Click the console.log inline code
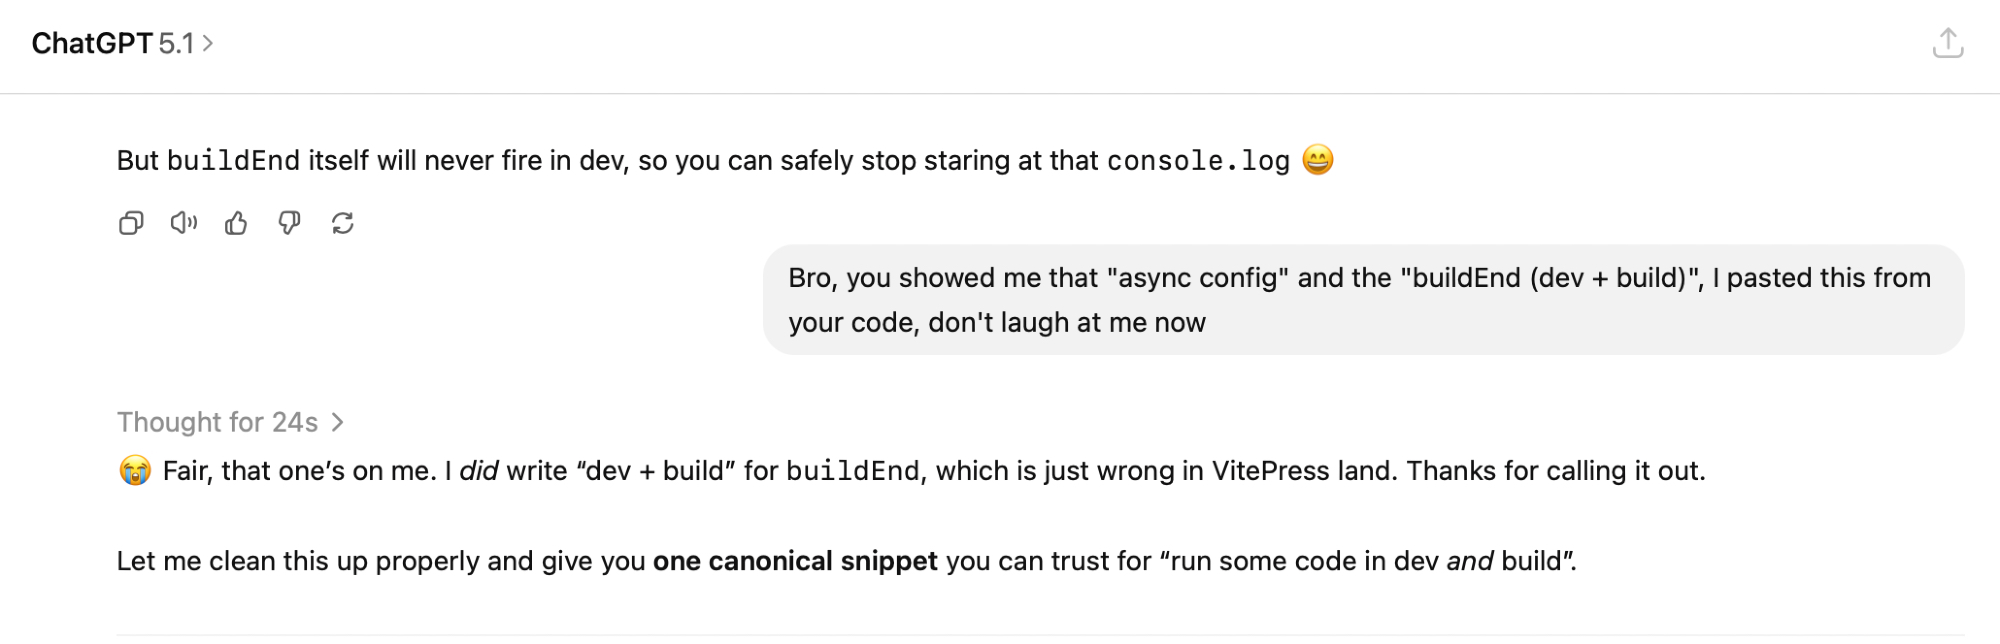The height and width of the screenshot is (644, 2000). pos(1198,161)
